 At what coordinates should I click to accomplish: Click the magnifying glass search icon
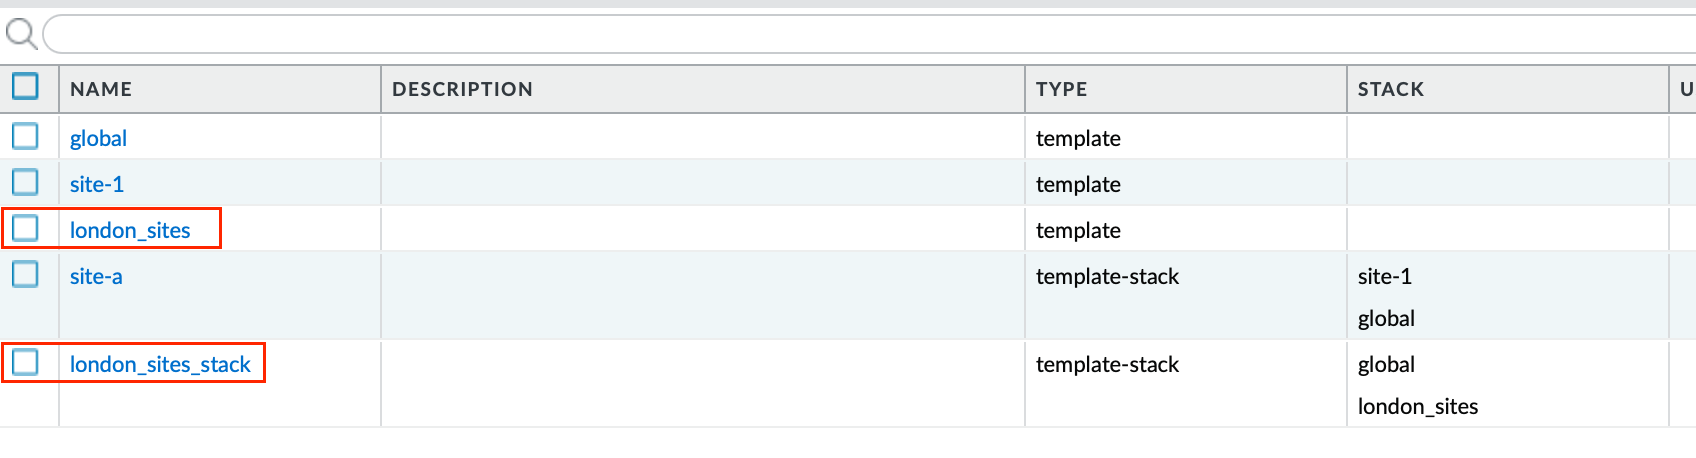coord(21,35)
